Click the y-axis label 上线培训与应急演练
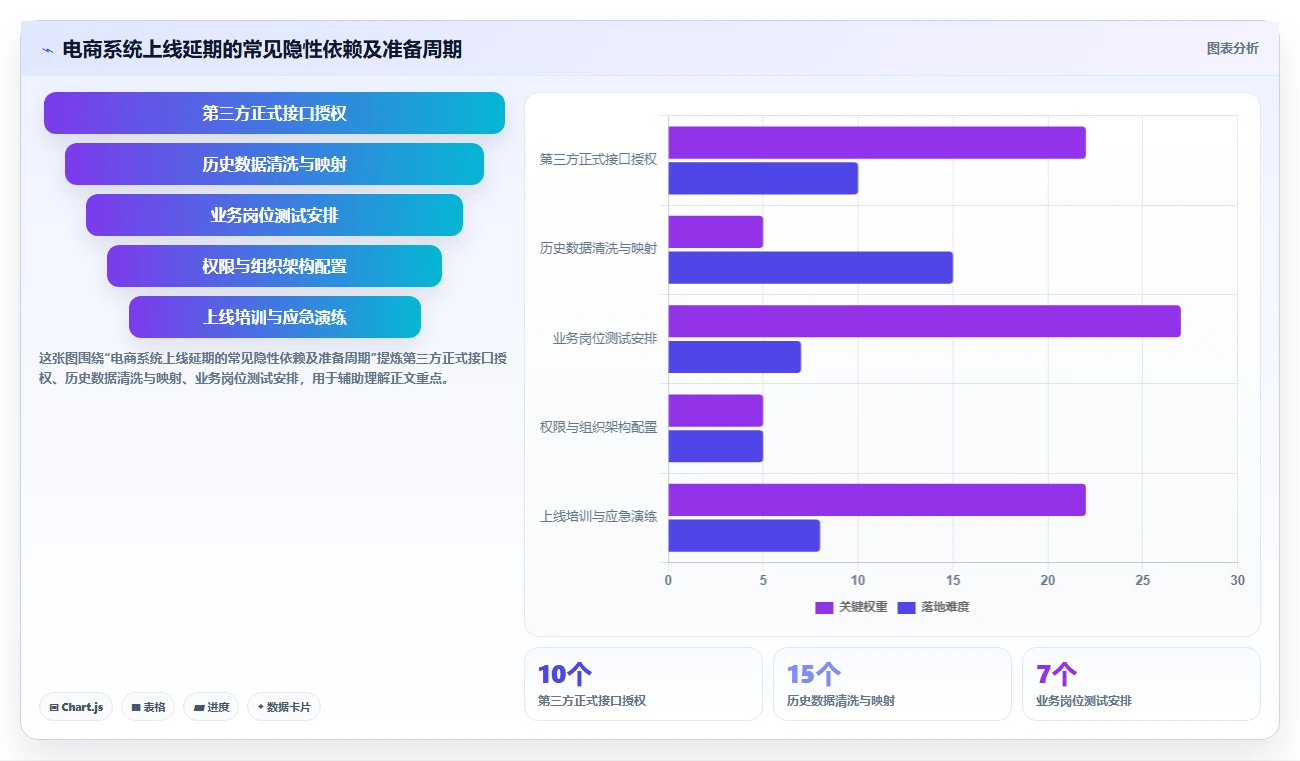Image resolution: width=1300 pixels, height=761 pixels. (598, 517)
